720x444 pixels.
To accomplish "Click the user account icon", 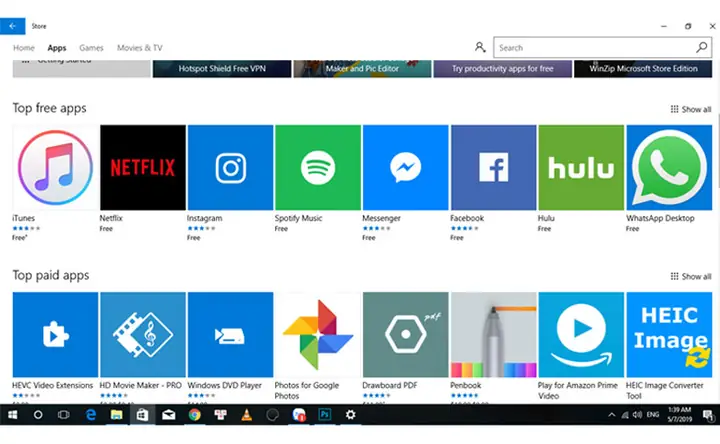I will [x=480, y=47].
